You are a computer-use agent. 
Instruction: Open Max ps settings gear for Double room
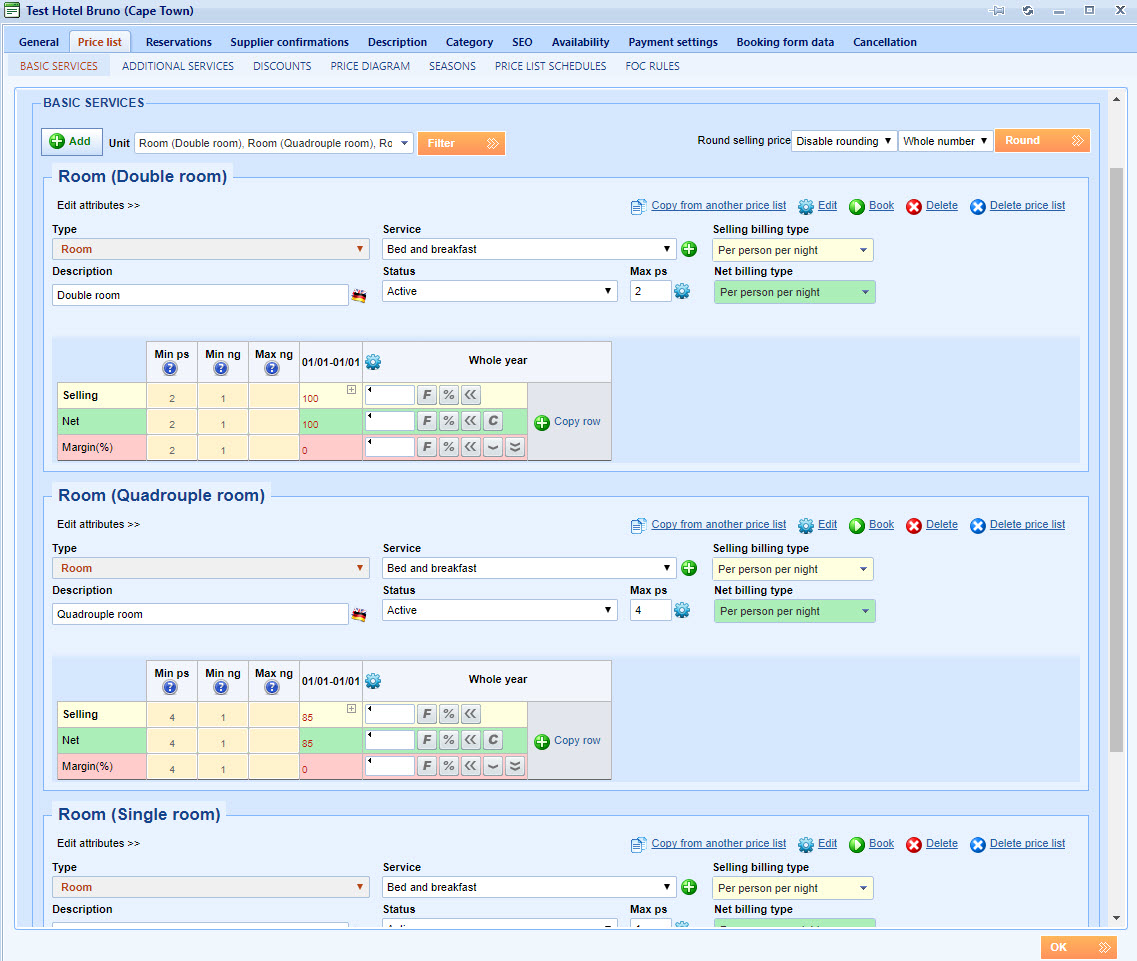tap(682, 292)
